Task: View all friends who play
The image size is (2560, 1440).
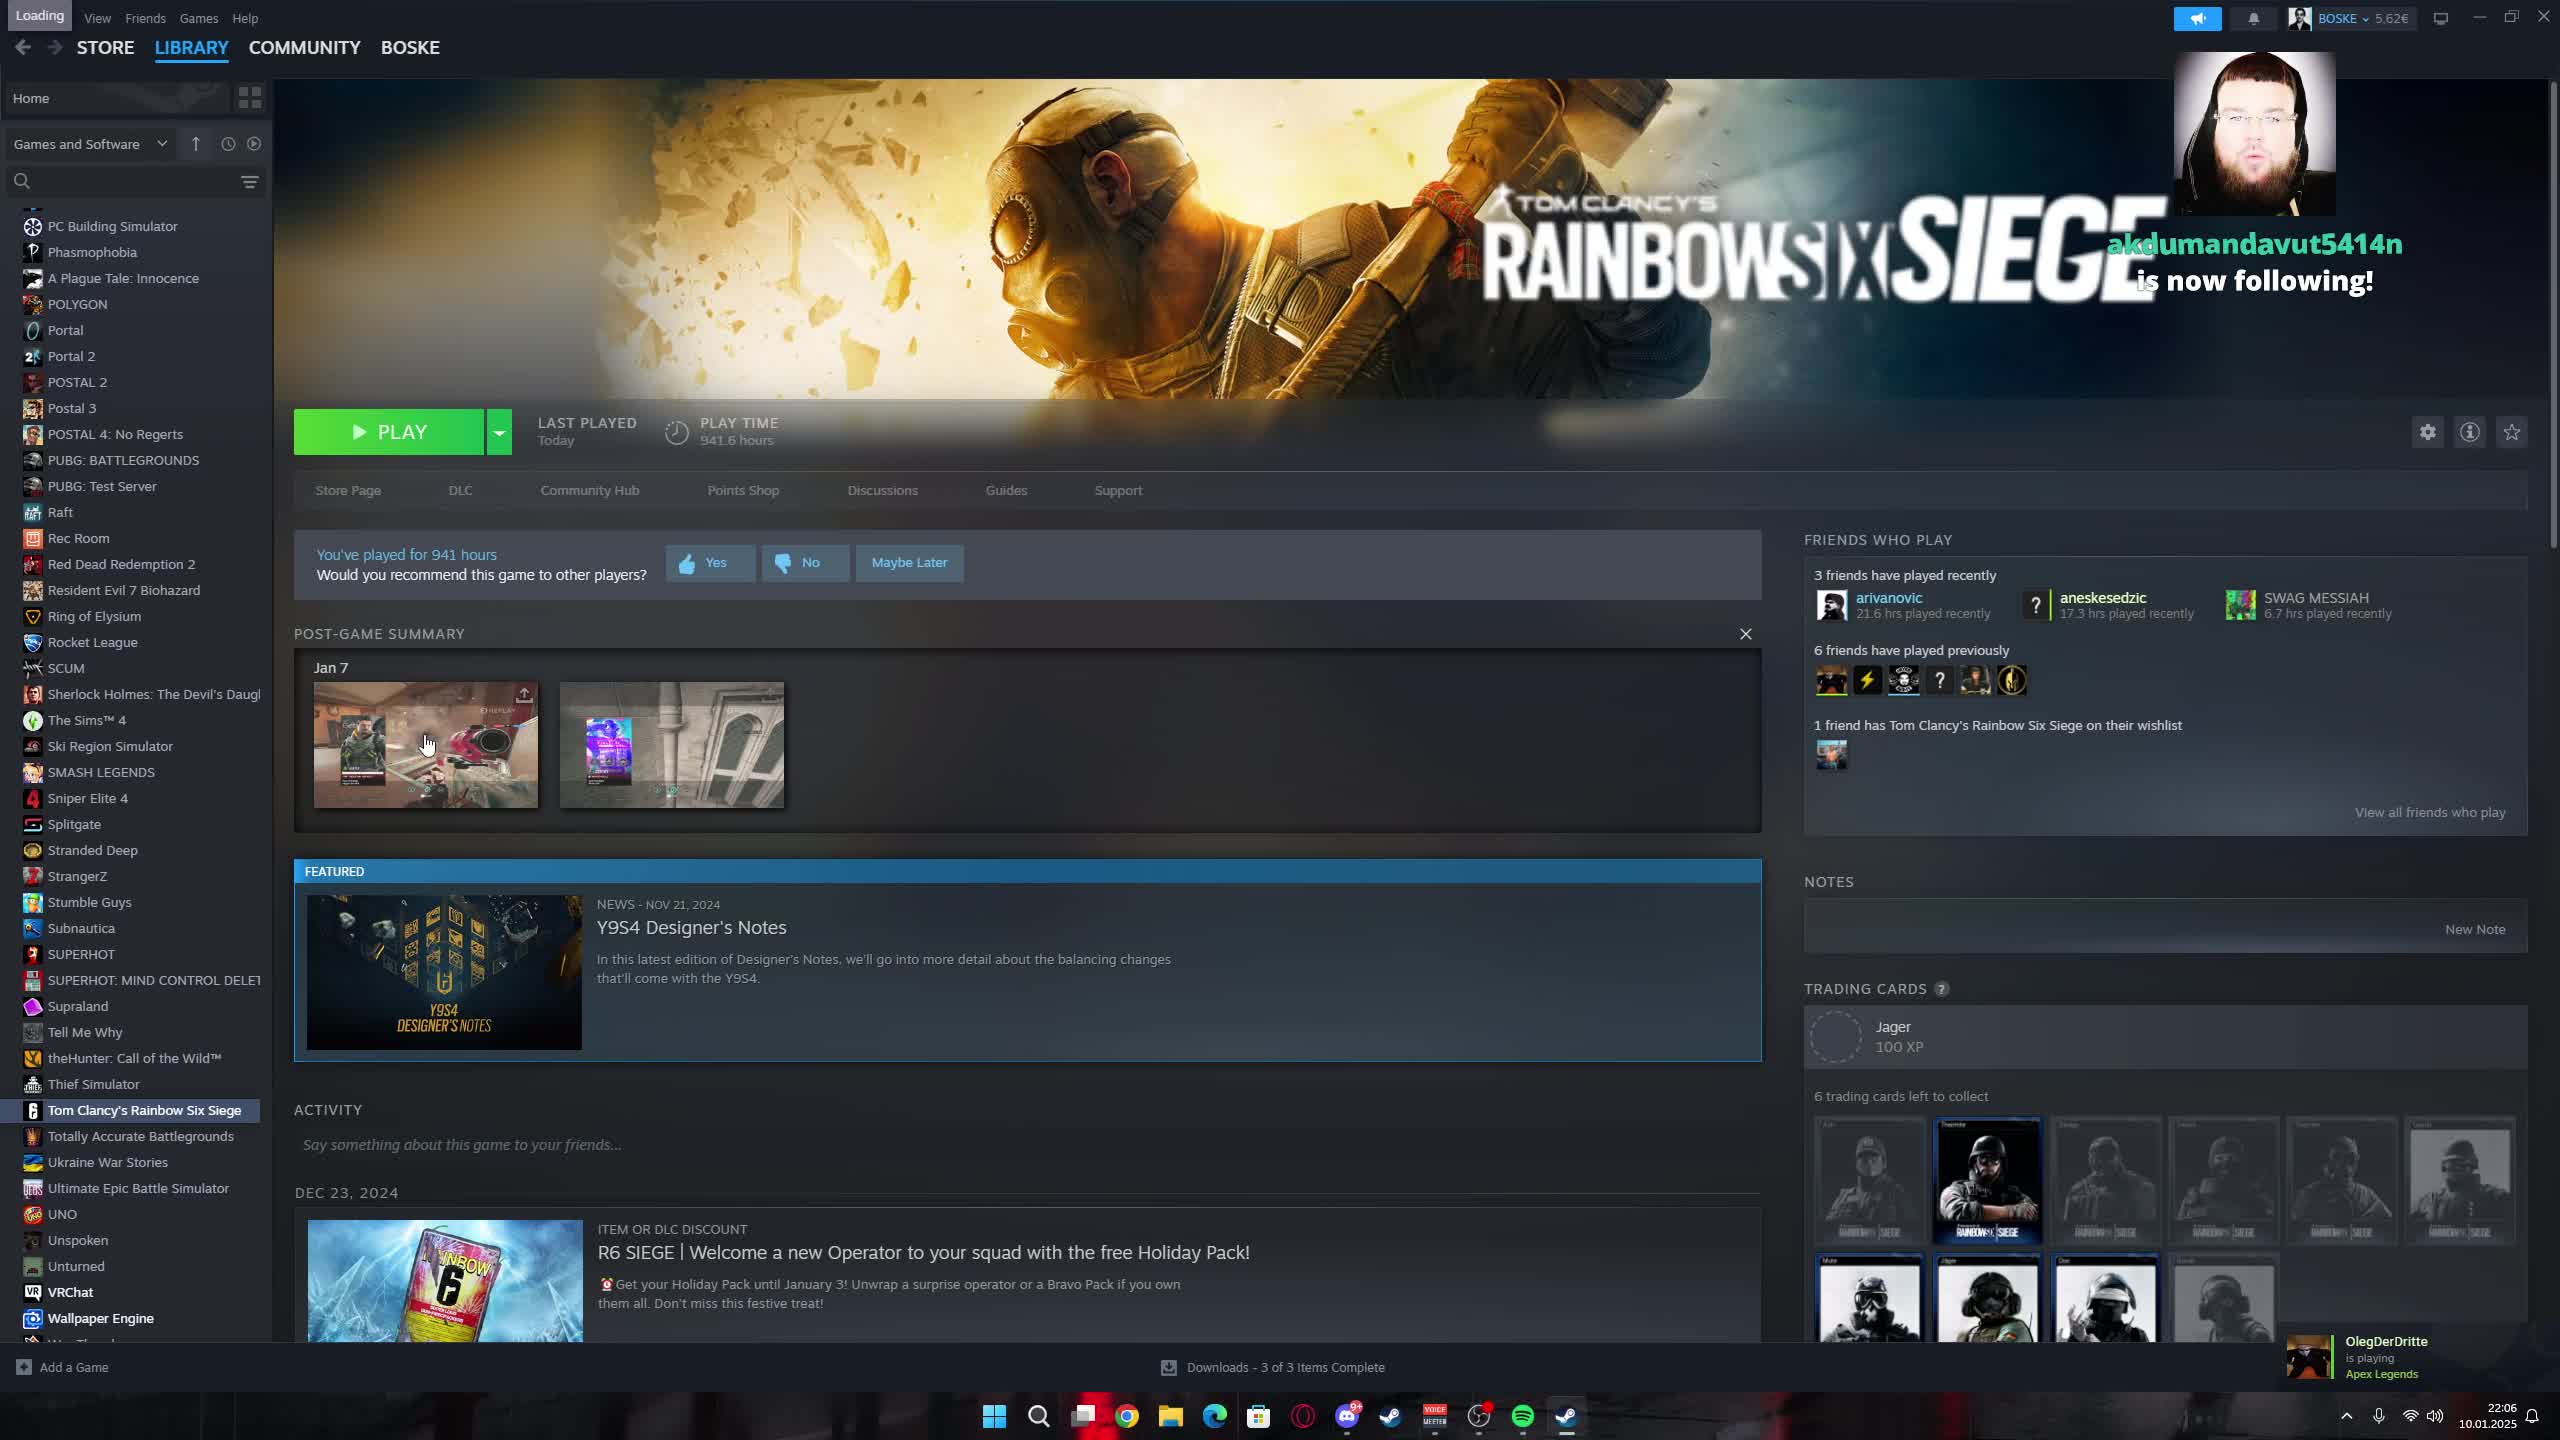Action: (x=2430, y=812)
